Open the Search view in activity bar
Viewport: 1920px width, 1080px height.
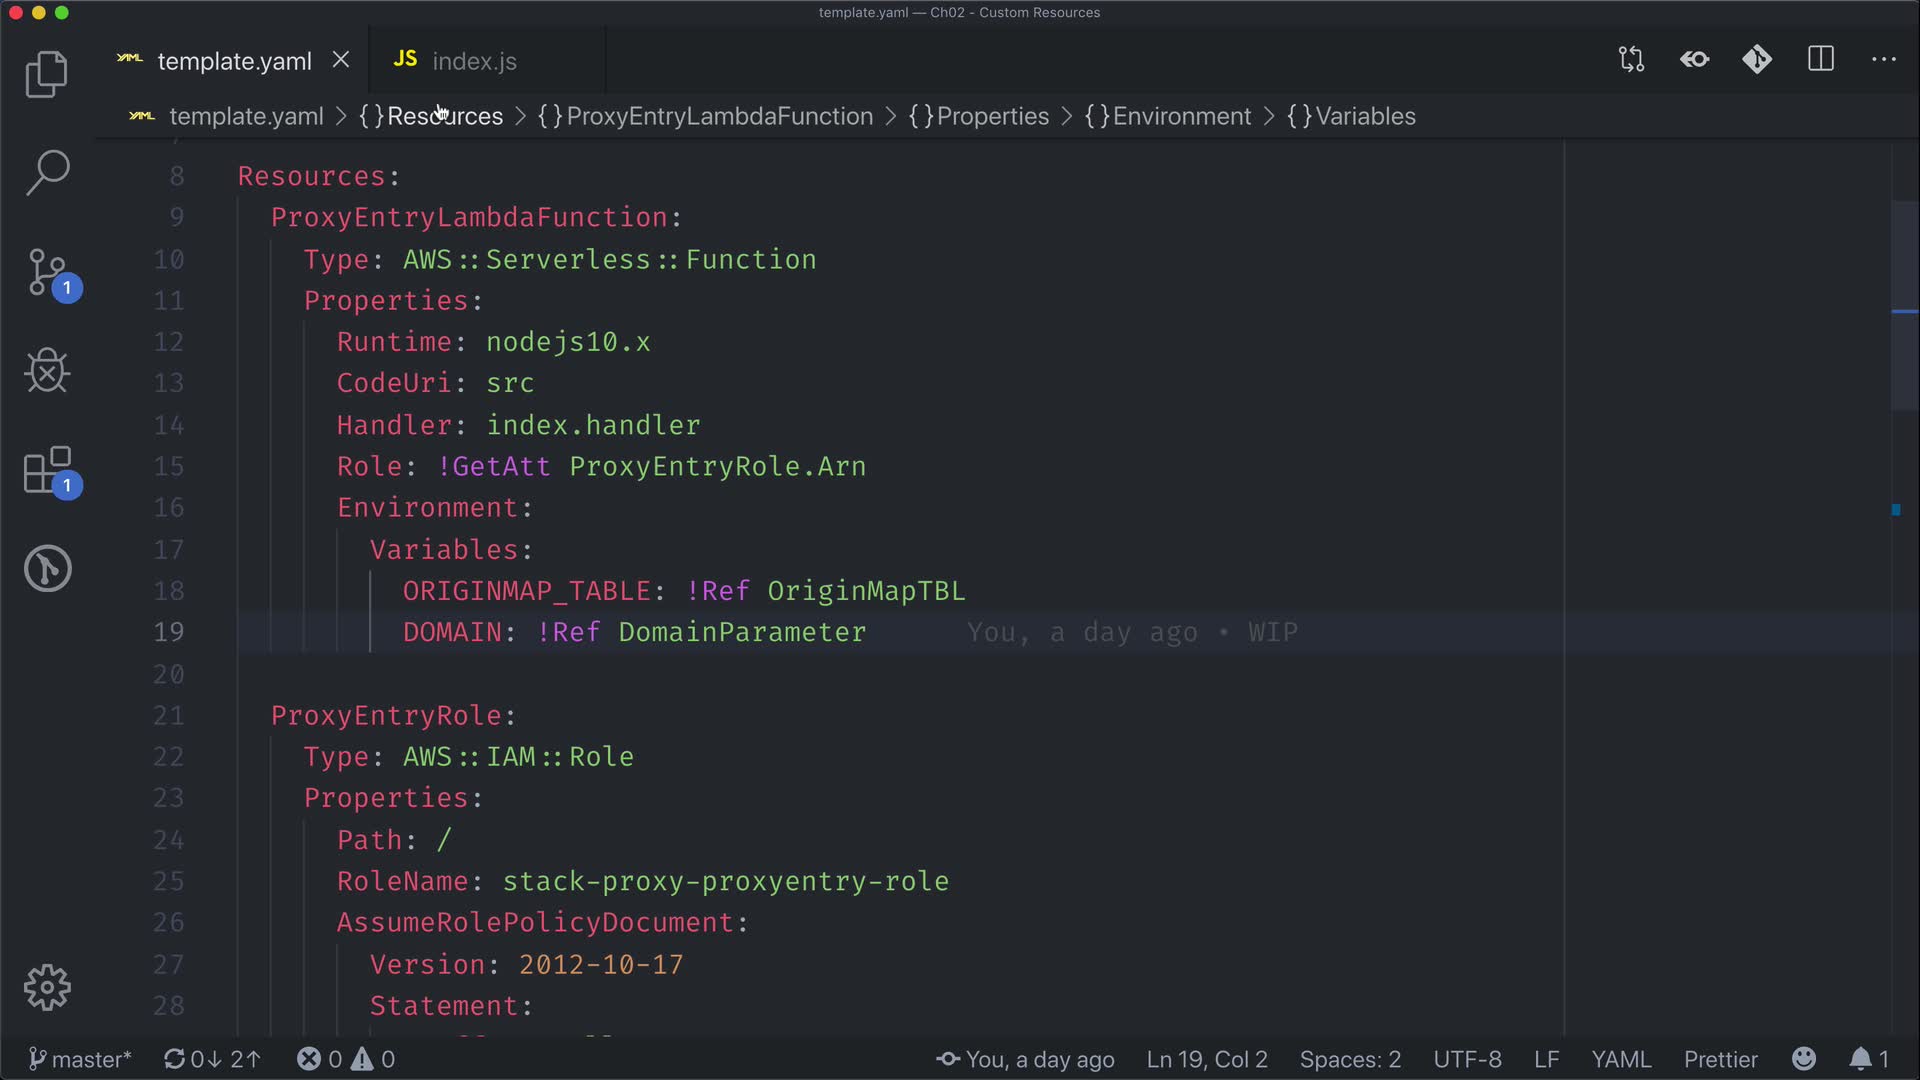click(46, 173)
